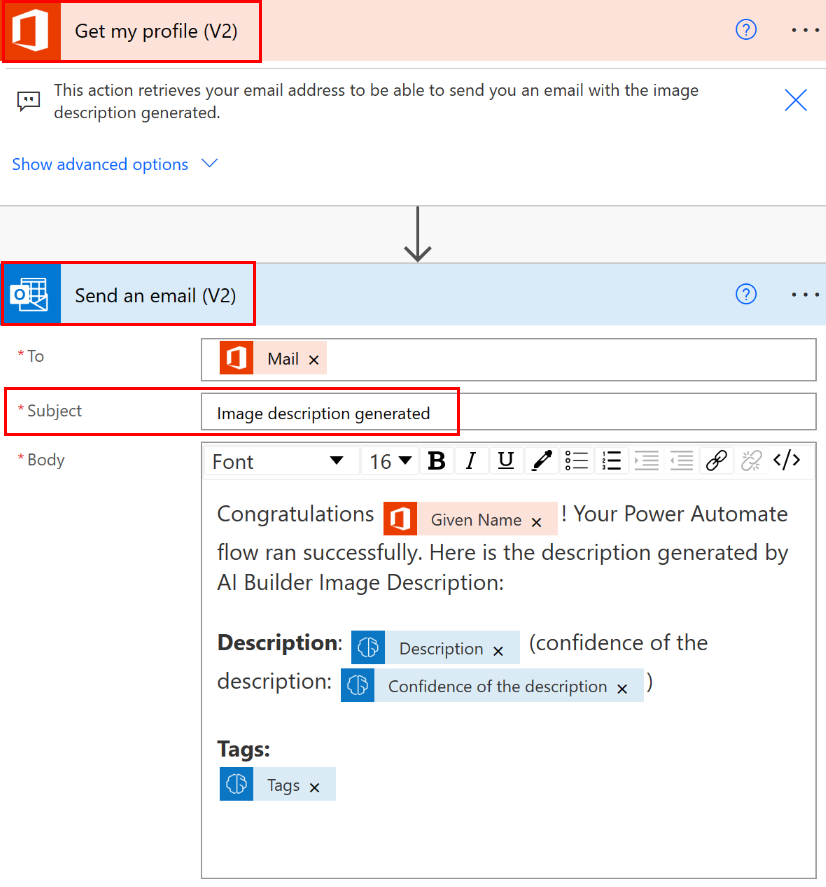Apply italic formatting

[x=471, y=460]
